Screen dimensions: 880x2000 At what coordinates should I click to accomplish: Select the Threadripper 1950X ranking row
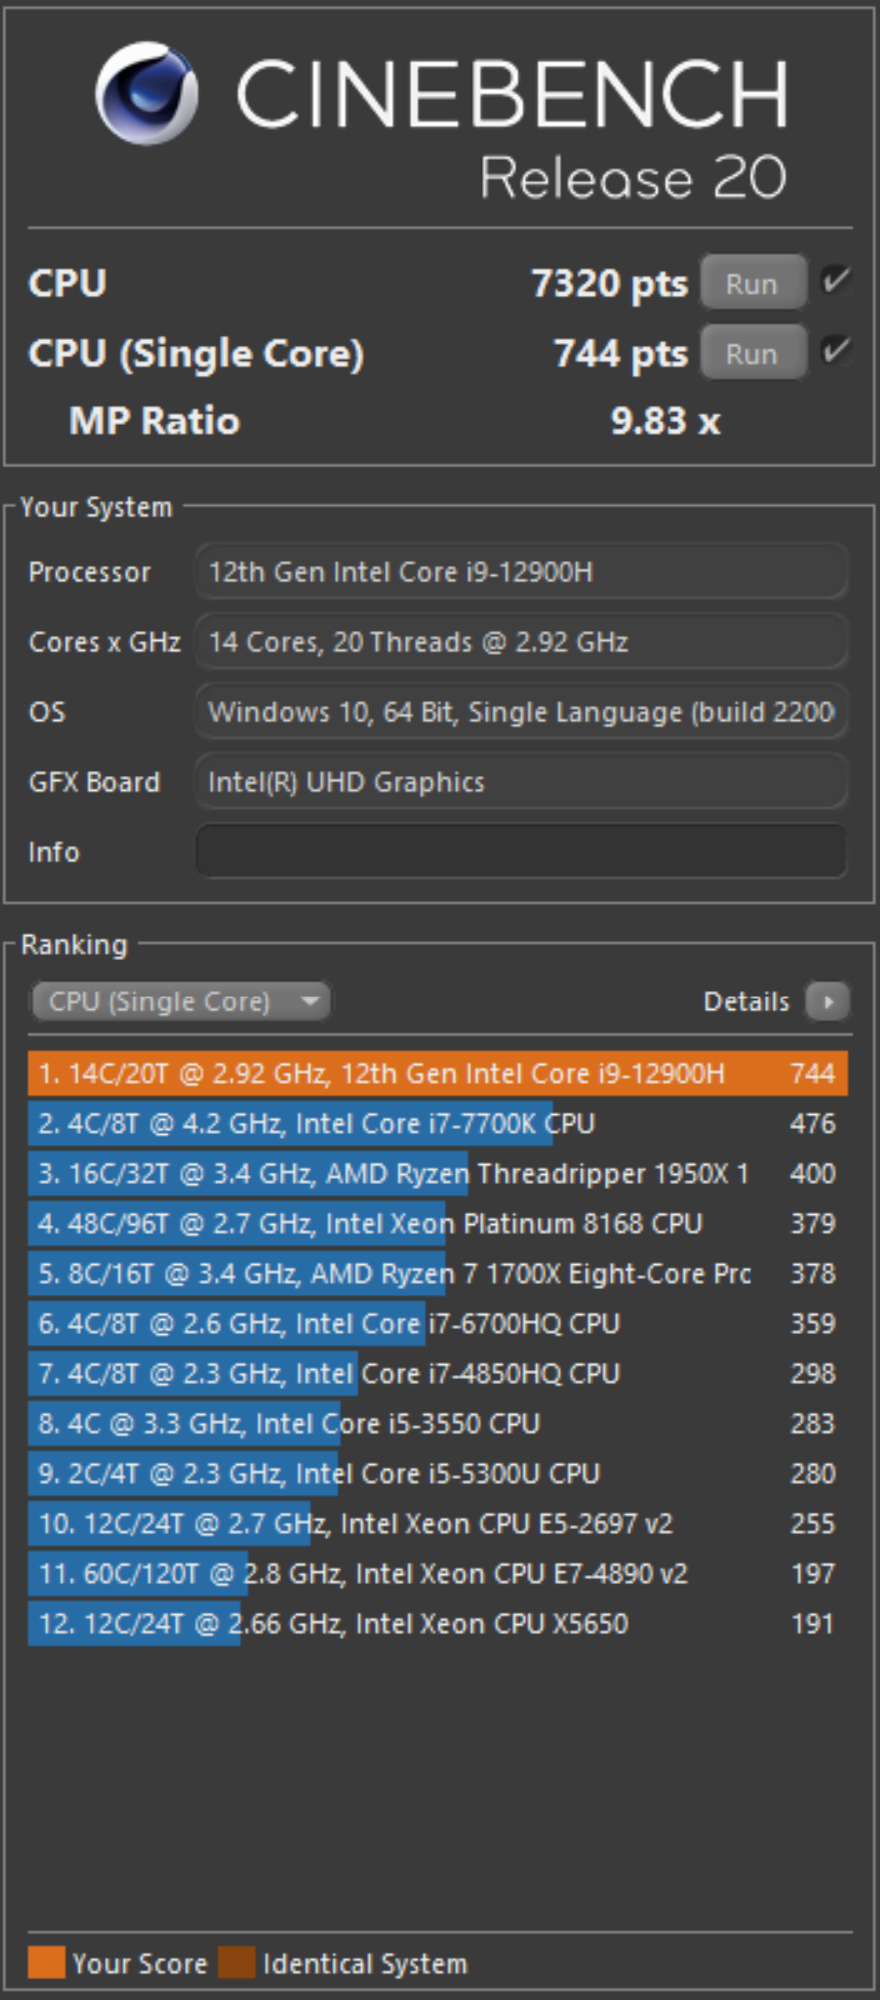point(438,1174)
